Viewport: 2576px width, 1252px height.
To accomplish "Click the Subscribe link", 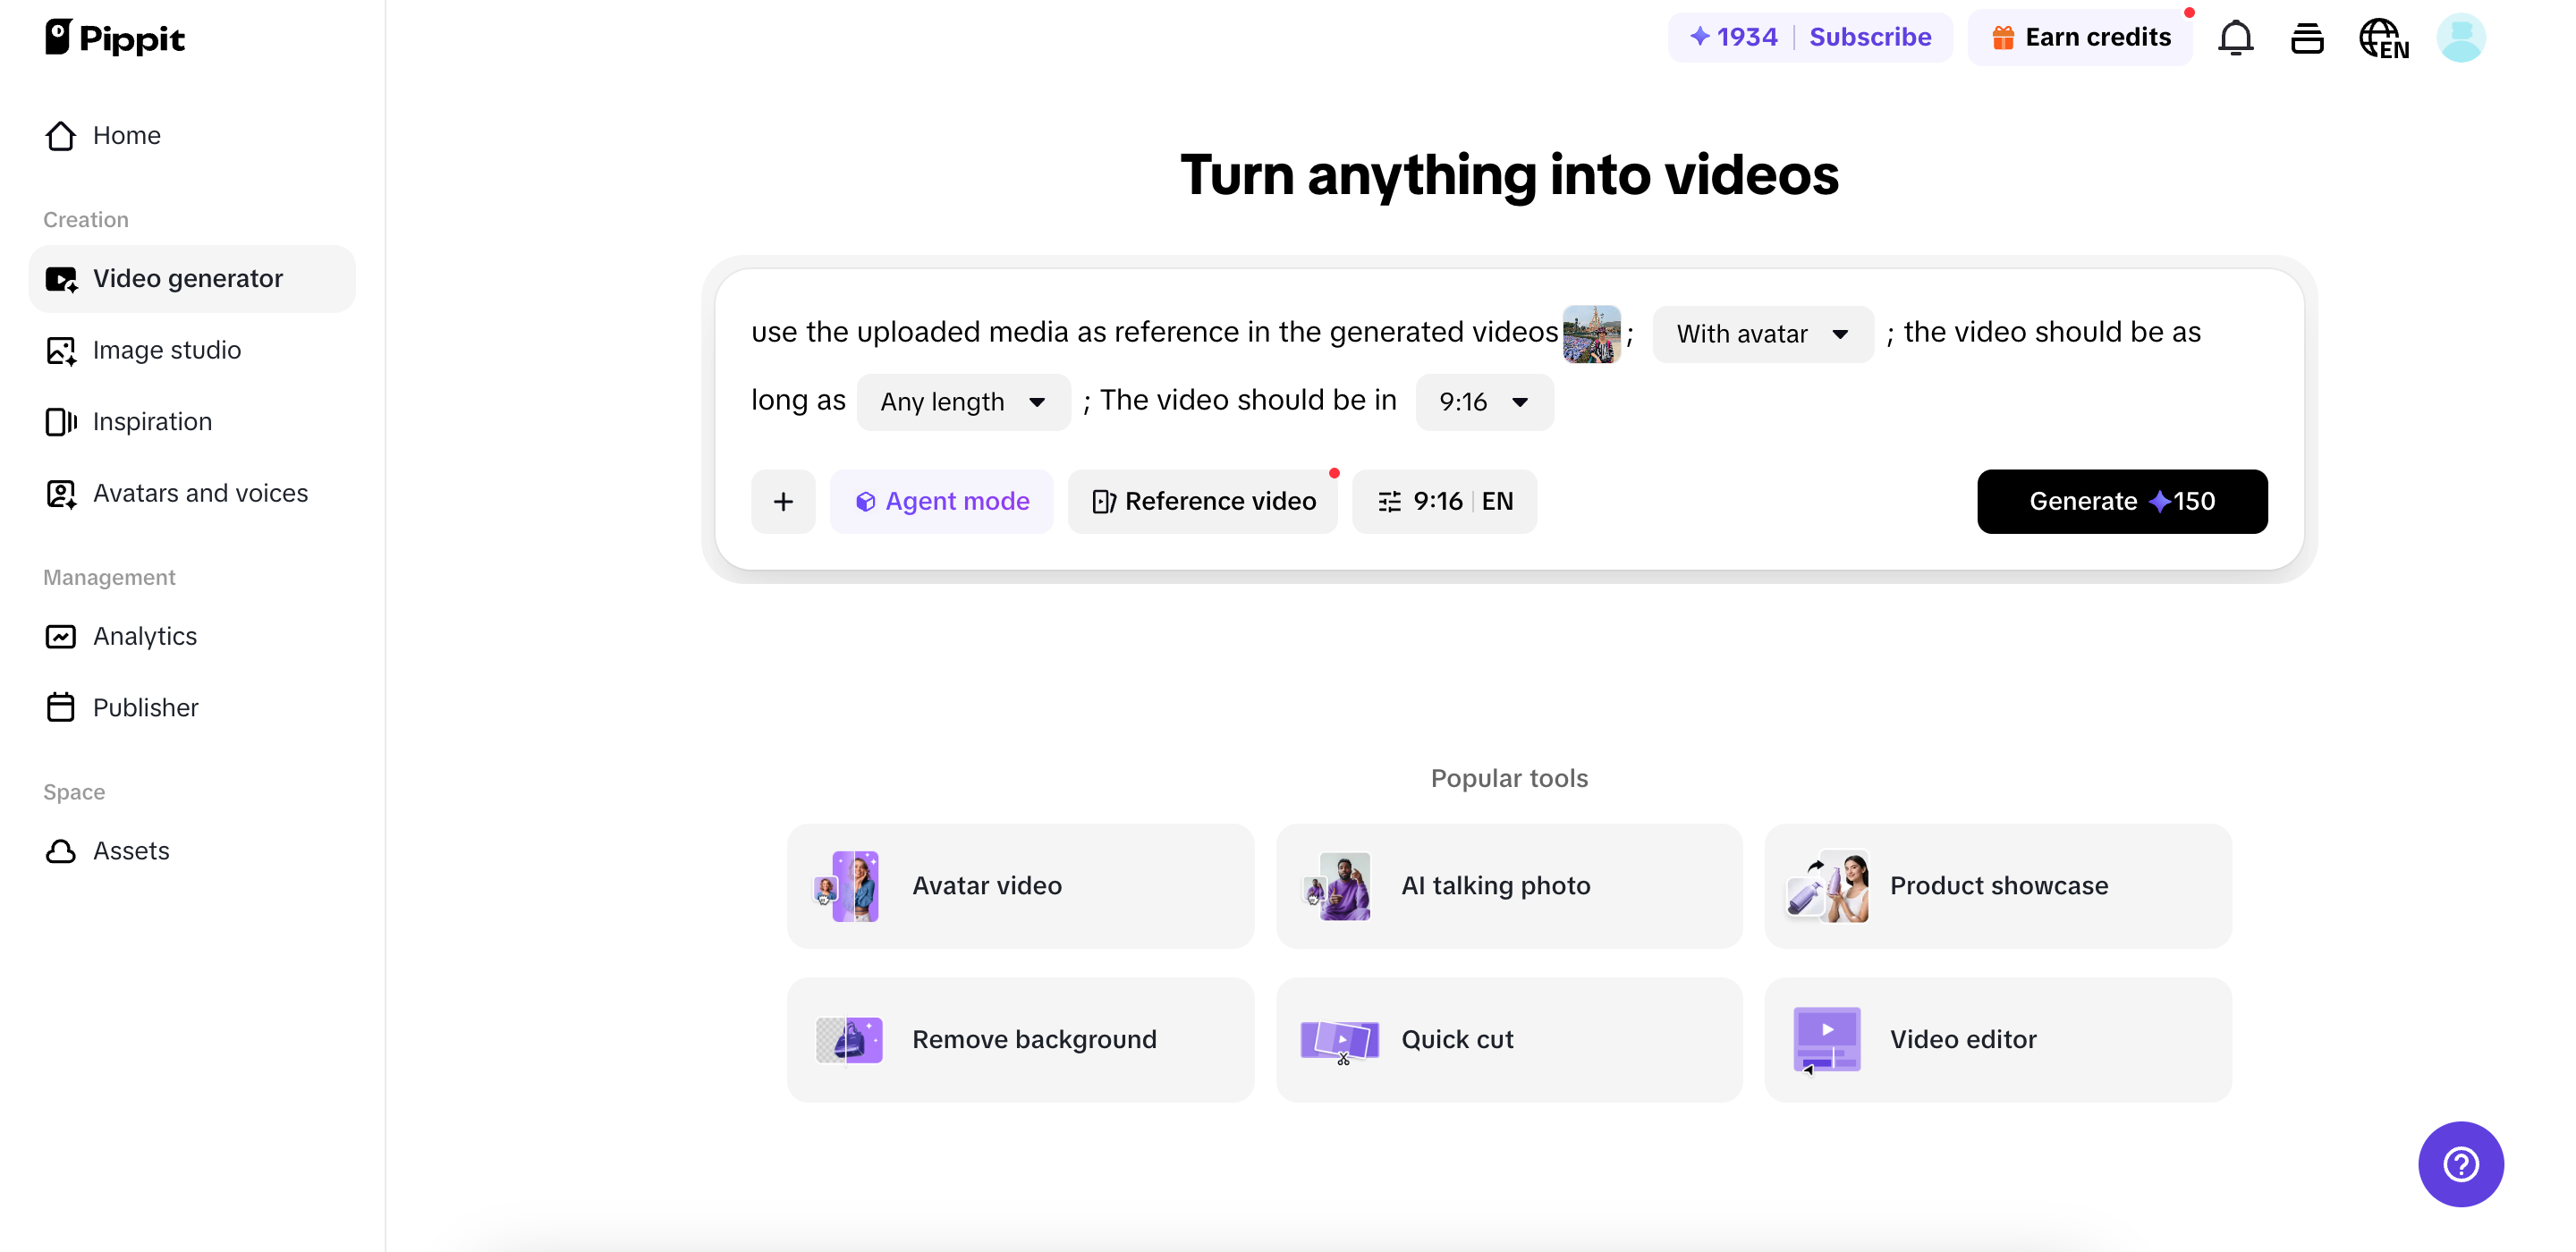I will 1870,36.
